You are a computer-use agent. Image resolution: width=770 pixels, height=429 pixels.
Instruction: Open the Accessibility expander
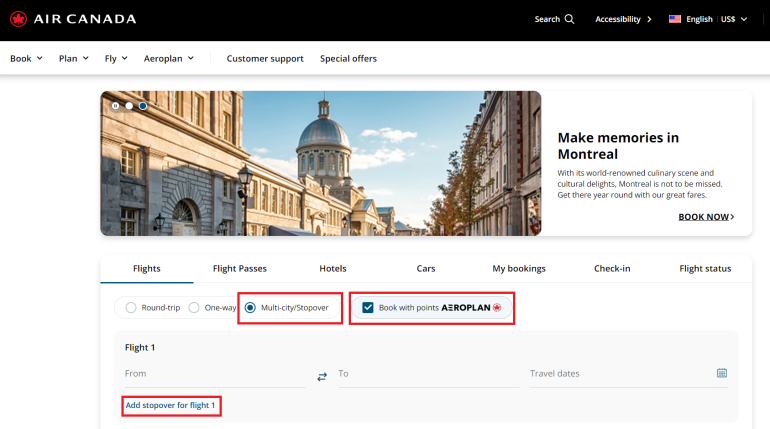click(x=623, y=19)
